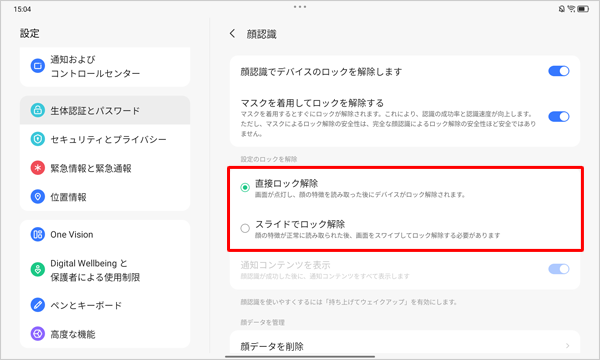
Task: Open 位置情報 settings
Action: pos(105,197)
